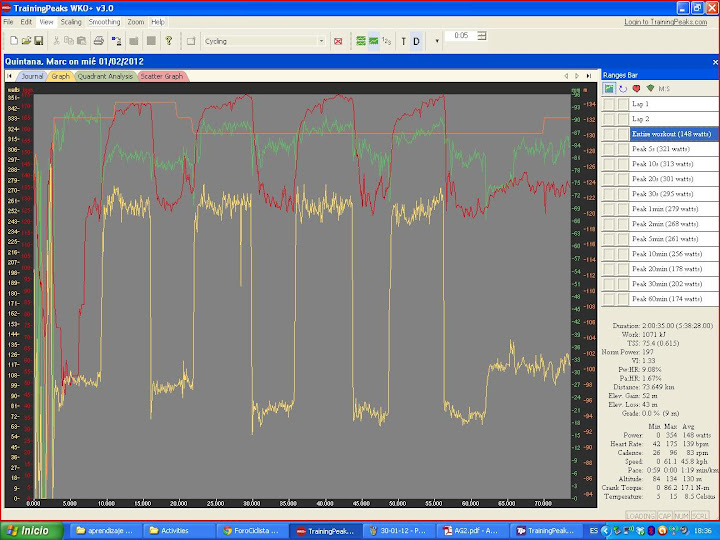Viewport: 720px width, 540px height.
Task: Click the Cut scissors icon
Action: pyautogui.click(x=56, y=41)
